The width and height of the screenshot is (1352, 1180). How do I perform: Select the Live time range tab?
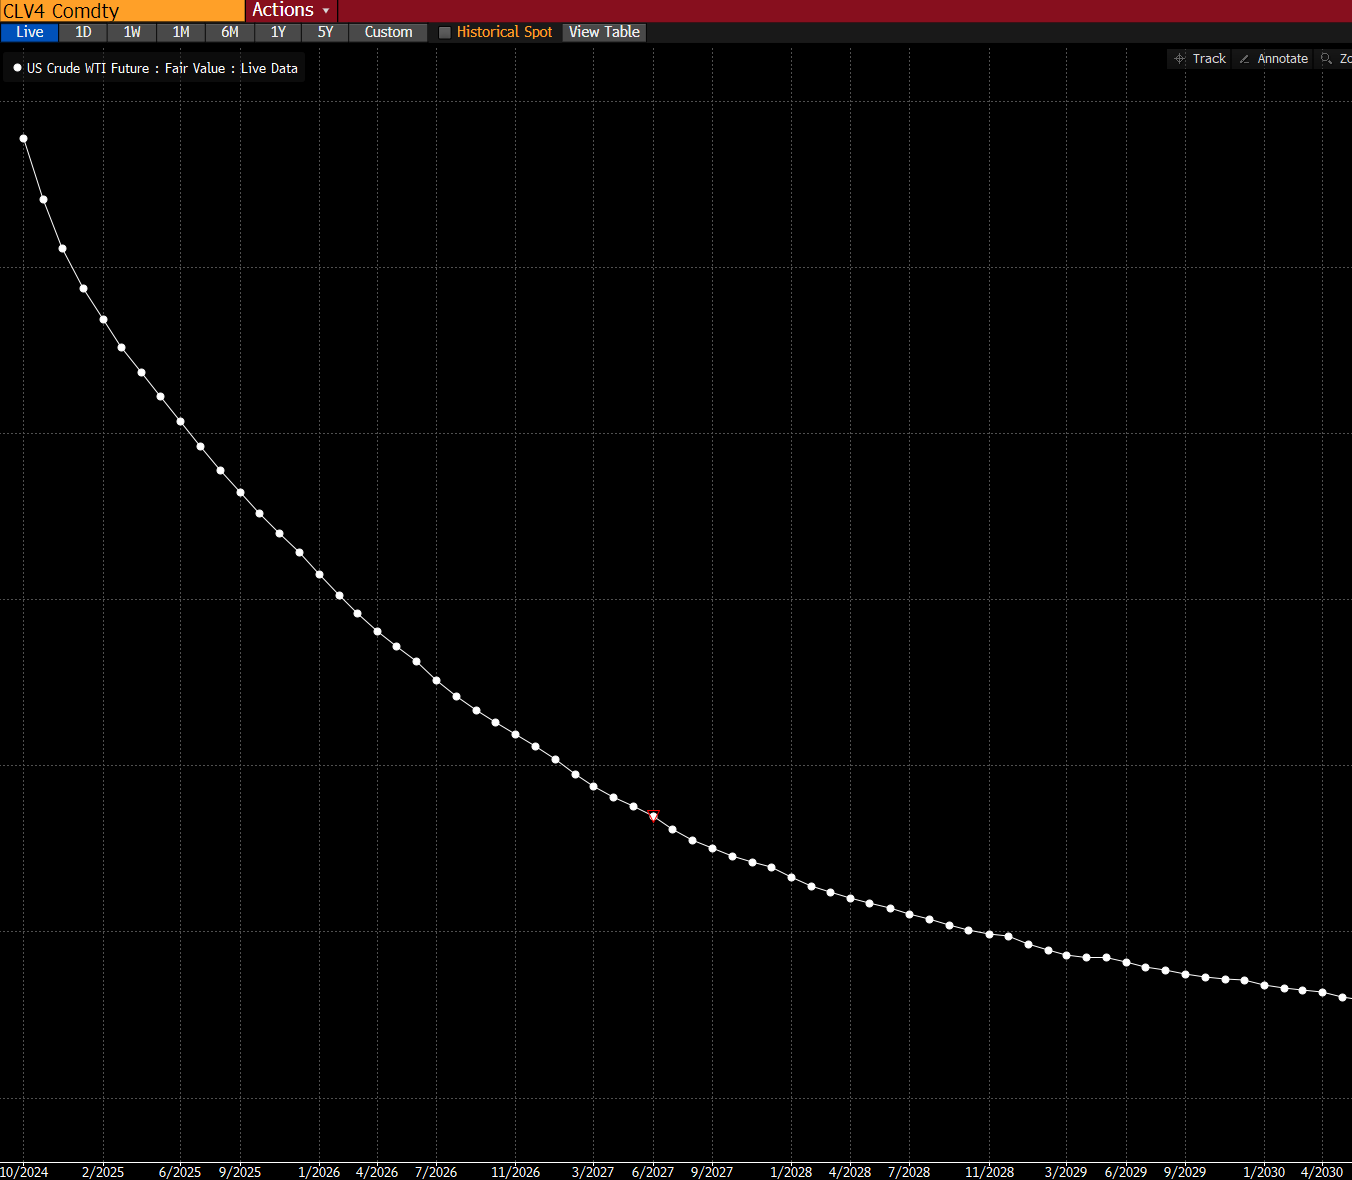point(30,32)
